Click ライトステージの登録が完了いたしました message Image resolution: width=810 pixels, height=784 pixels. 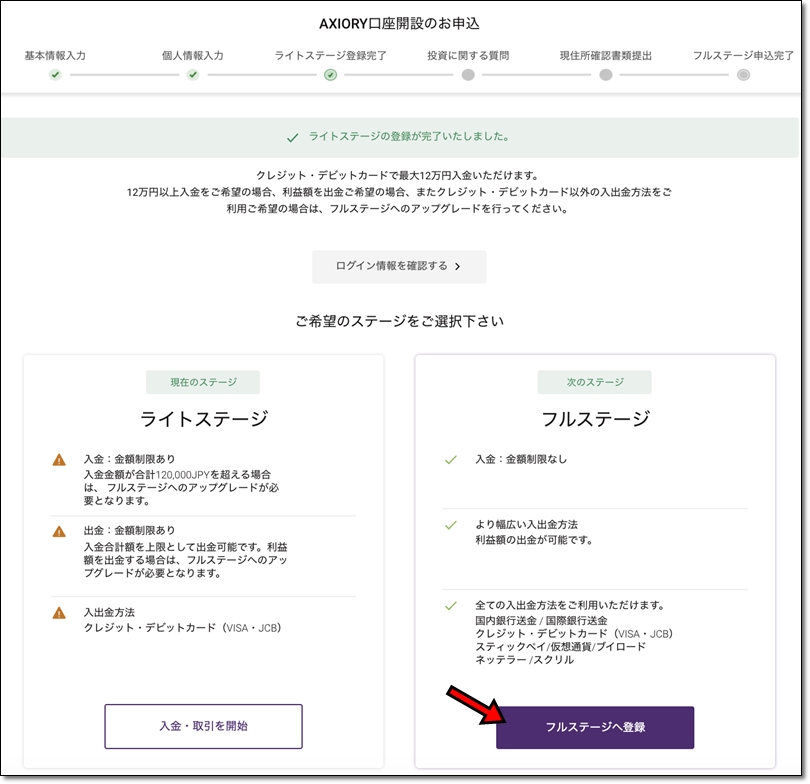tap(409, 136)
